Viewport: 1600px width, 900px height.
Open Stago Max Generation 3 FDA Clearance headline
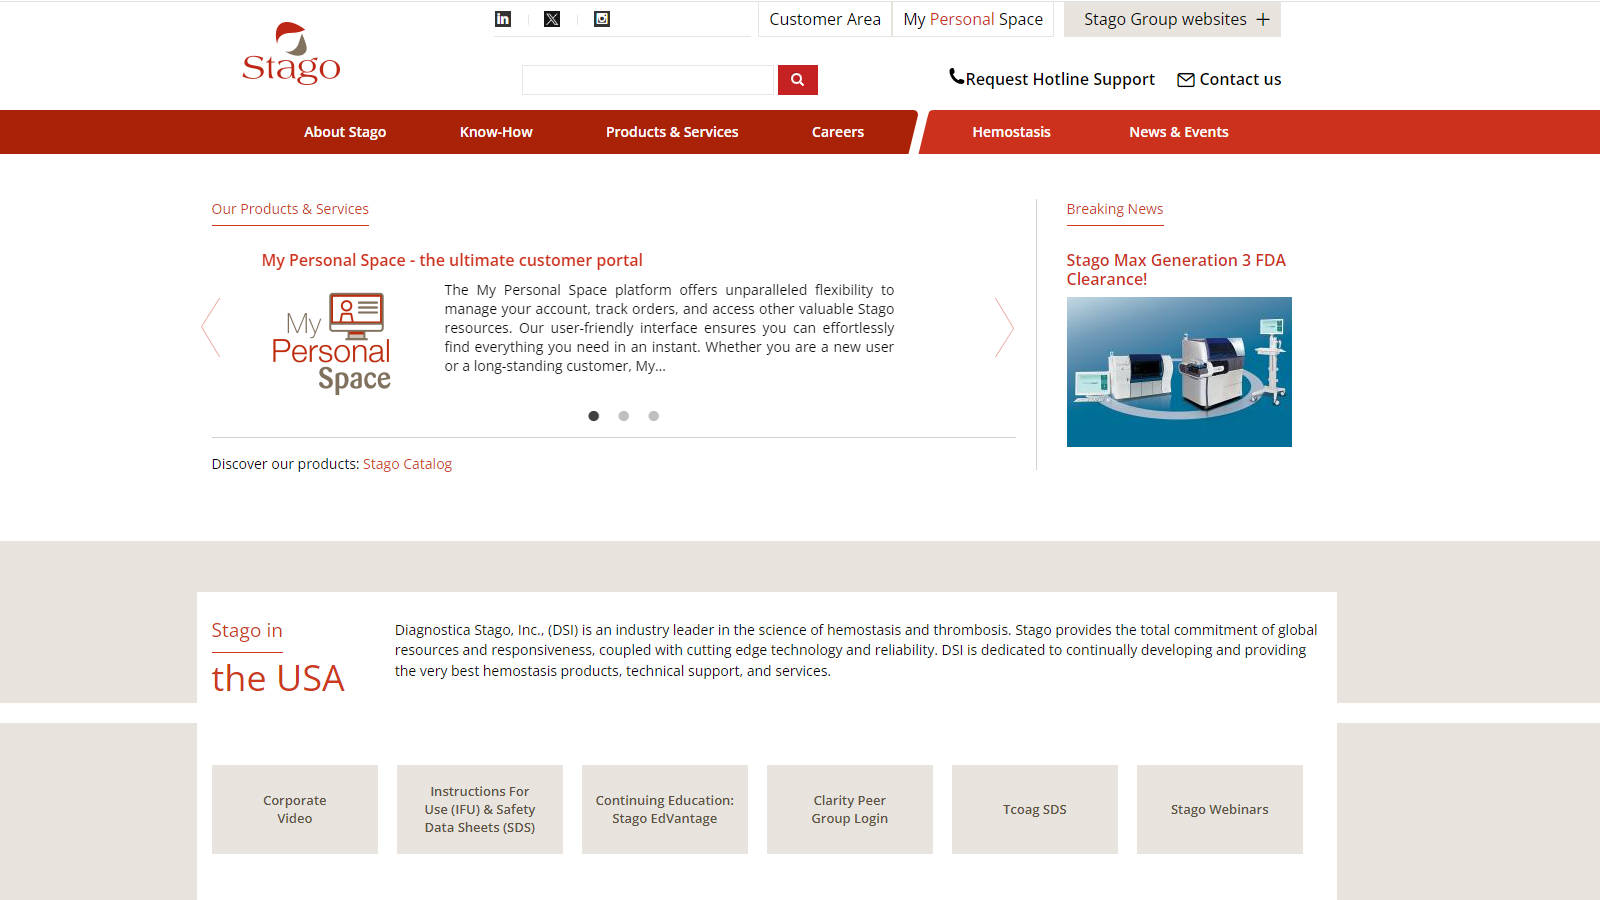pos(1176,269)
